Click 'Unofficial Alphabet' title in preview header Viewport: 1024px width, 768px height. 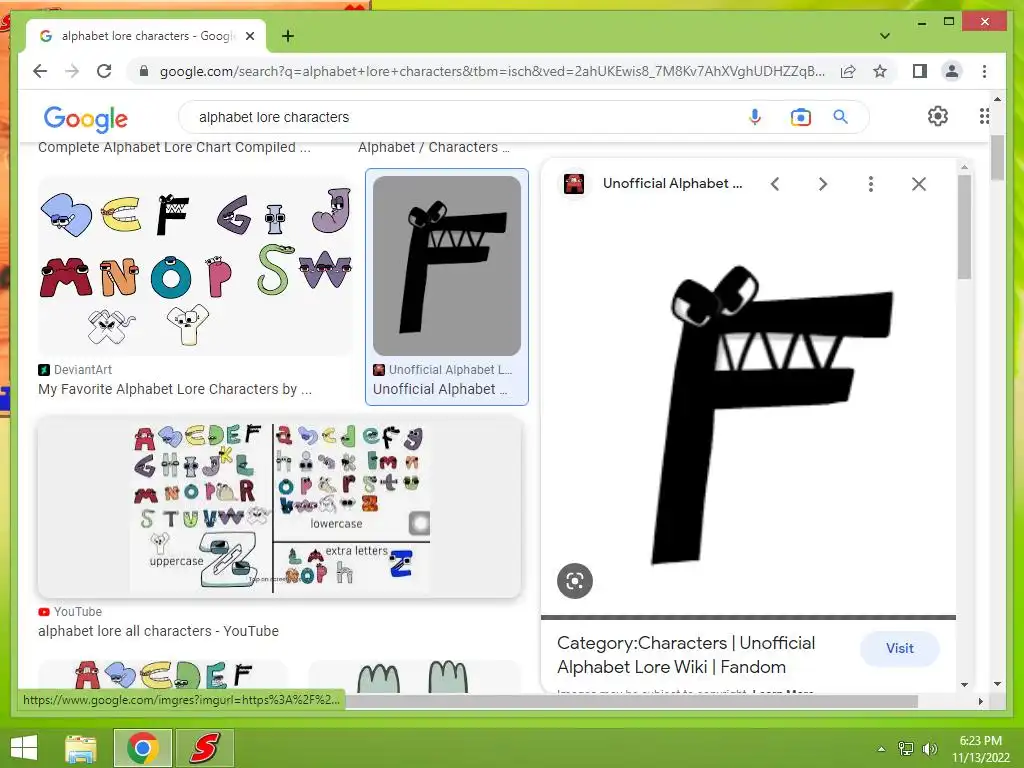click(673, 184)
